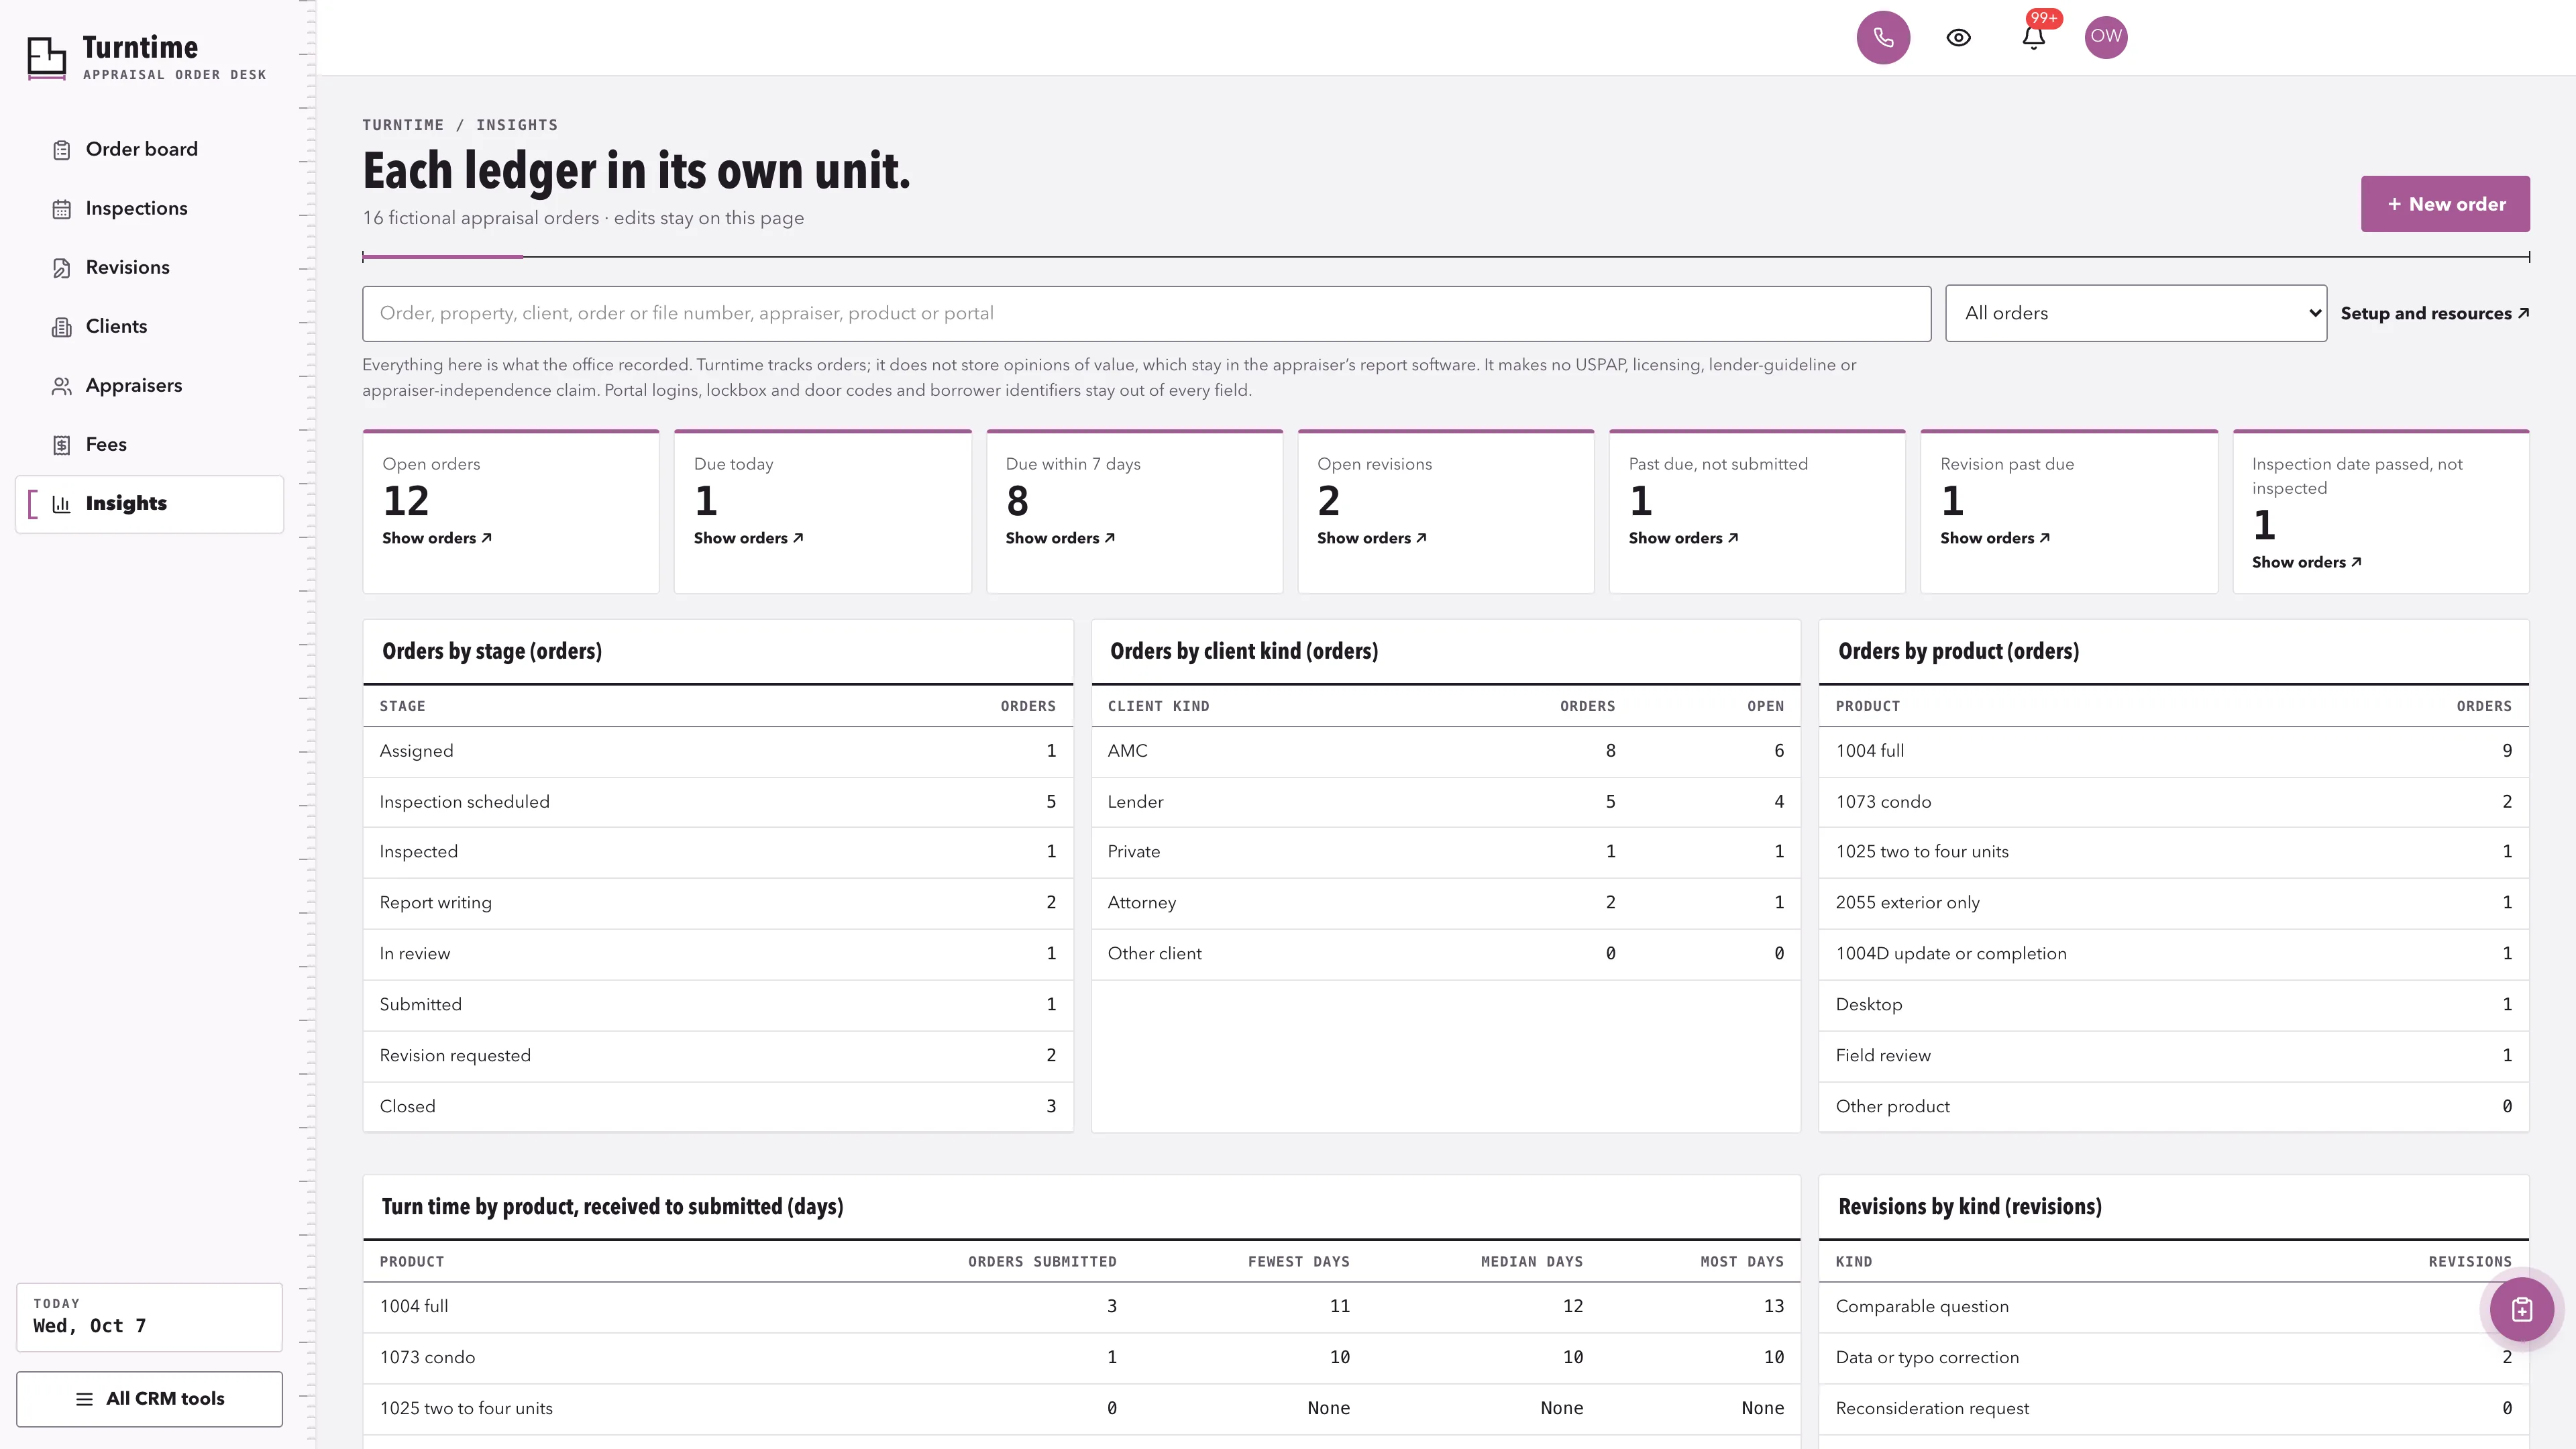
Task: Click the purple phone call icon
Action: 1883,37
